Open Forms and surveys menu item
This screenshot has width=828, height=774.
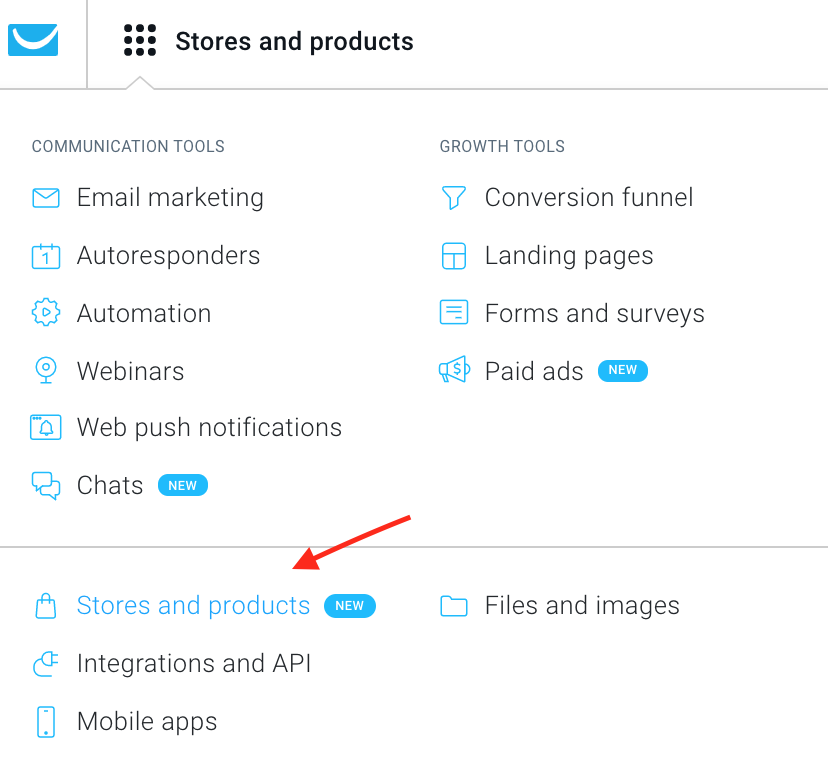click(x=595, y=314)
